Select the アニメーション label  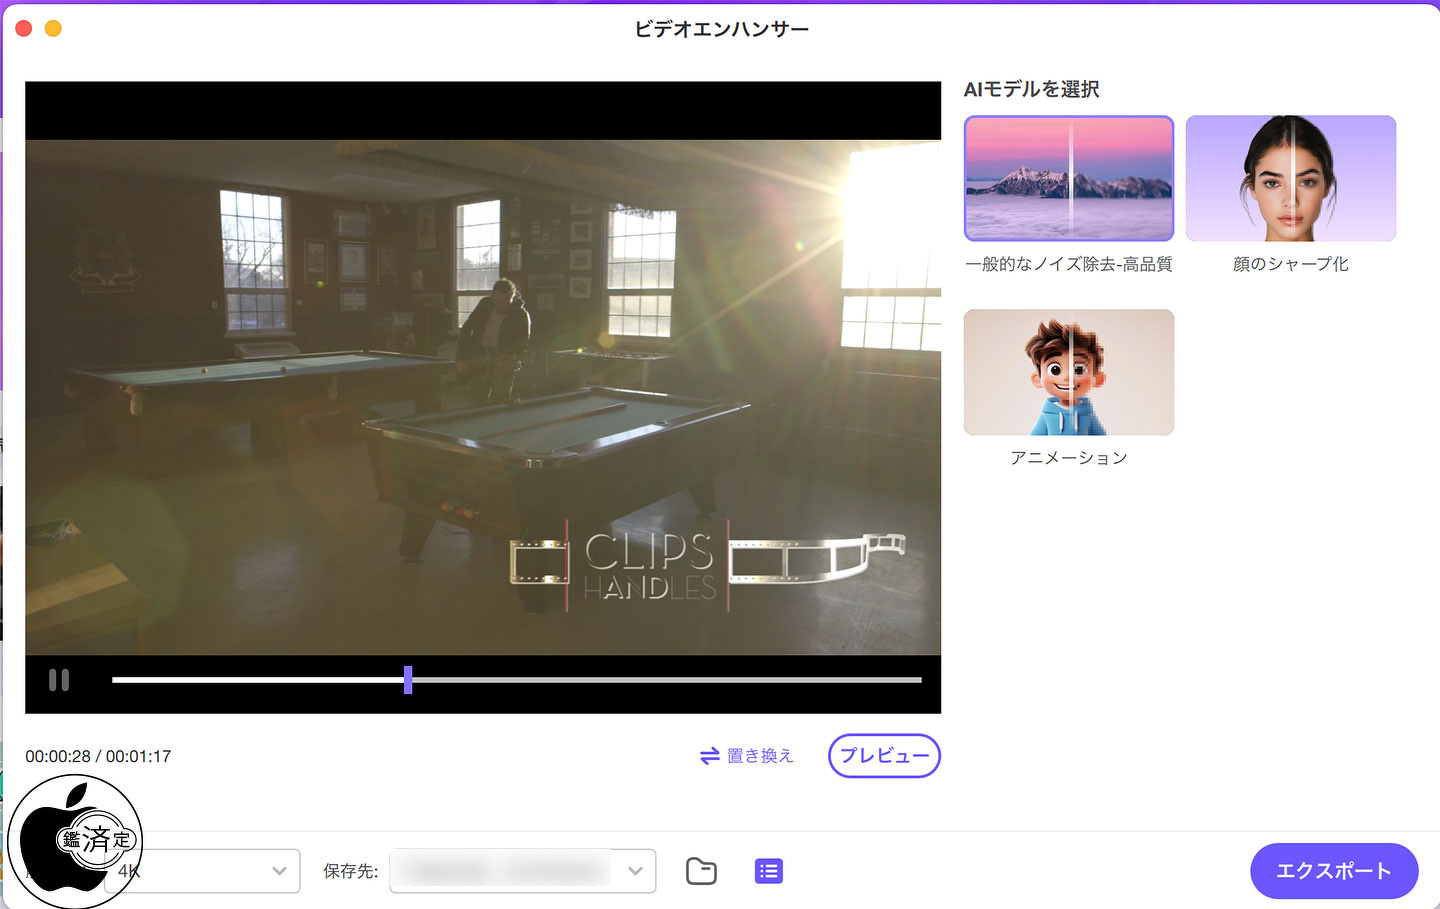tap(1068, 458)
